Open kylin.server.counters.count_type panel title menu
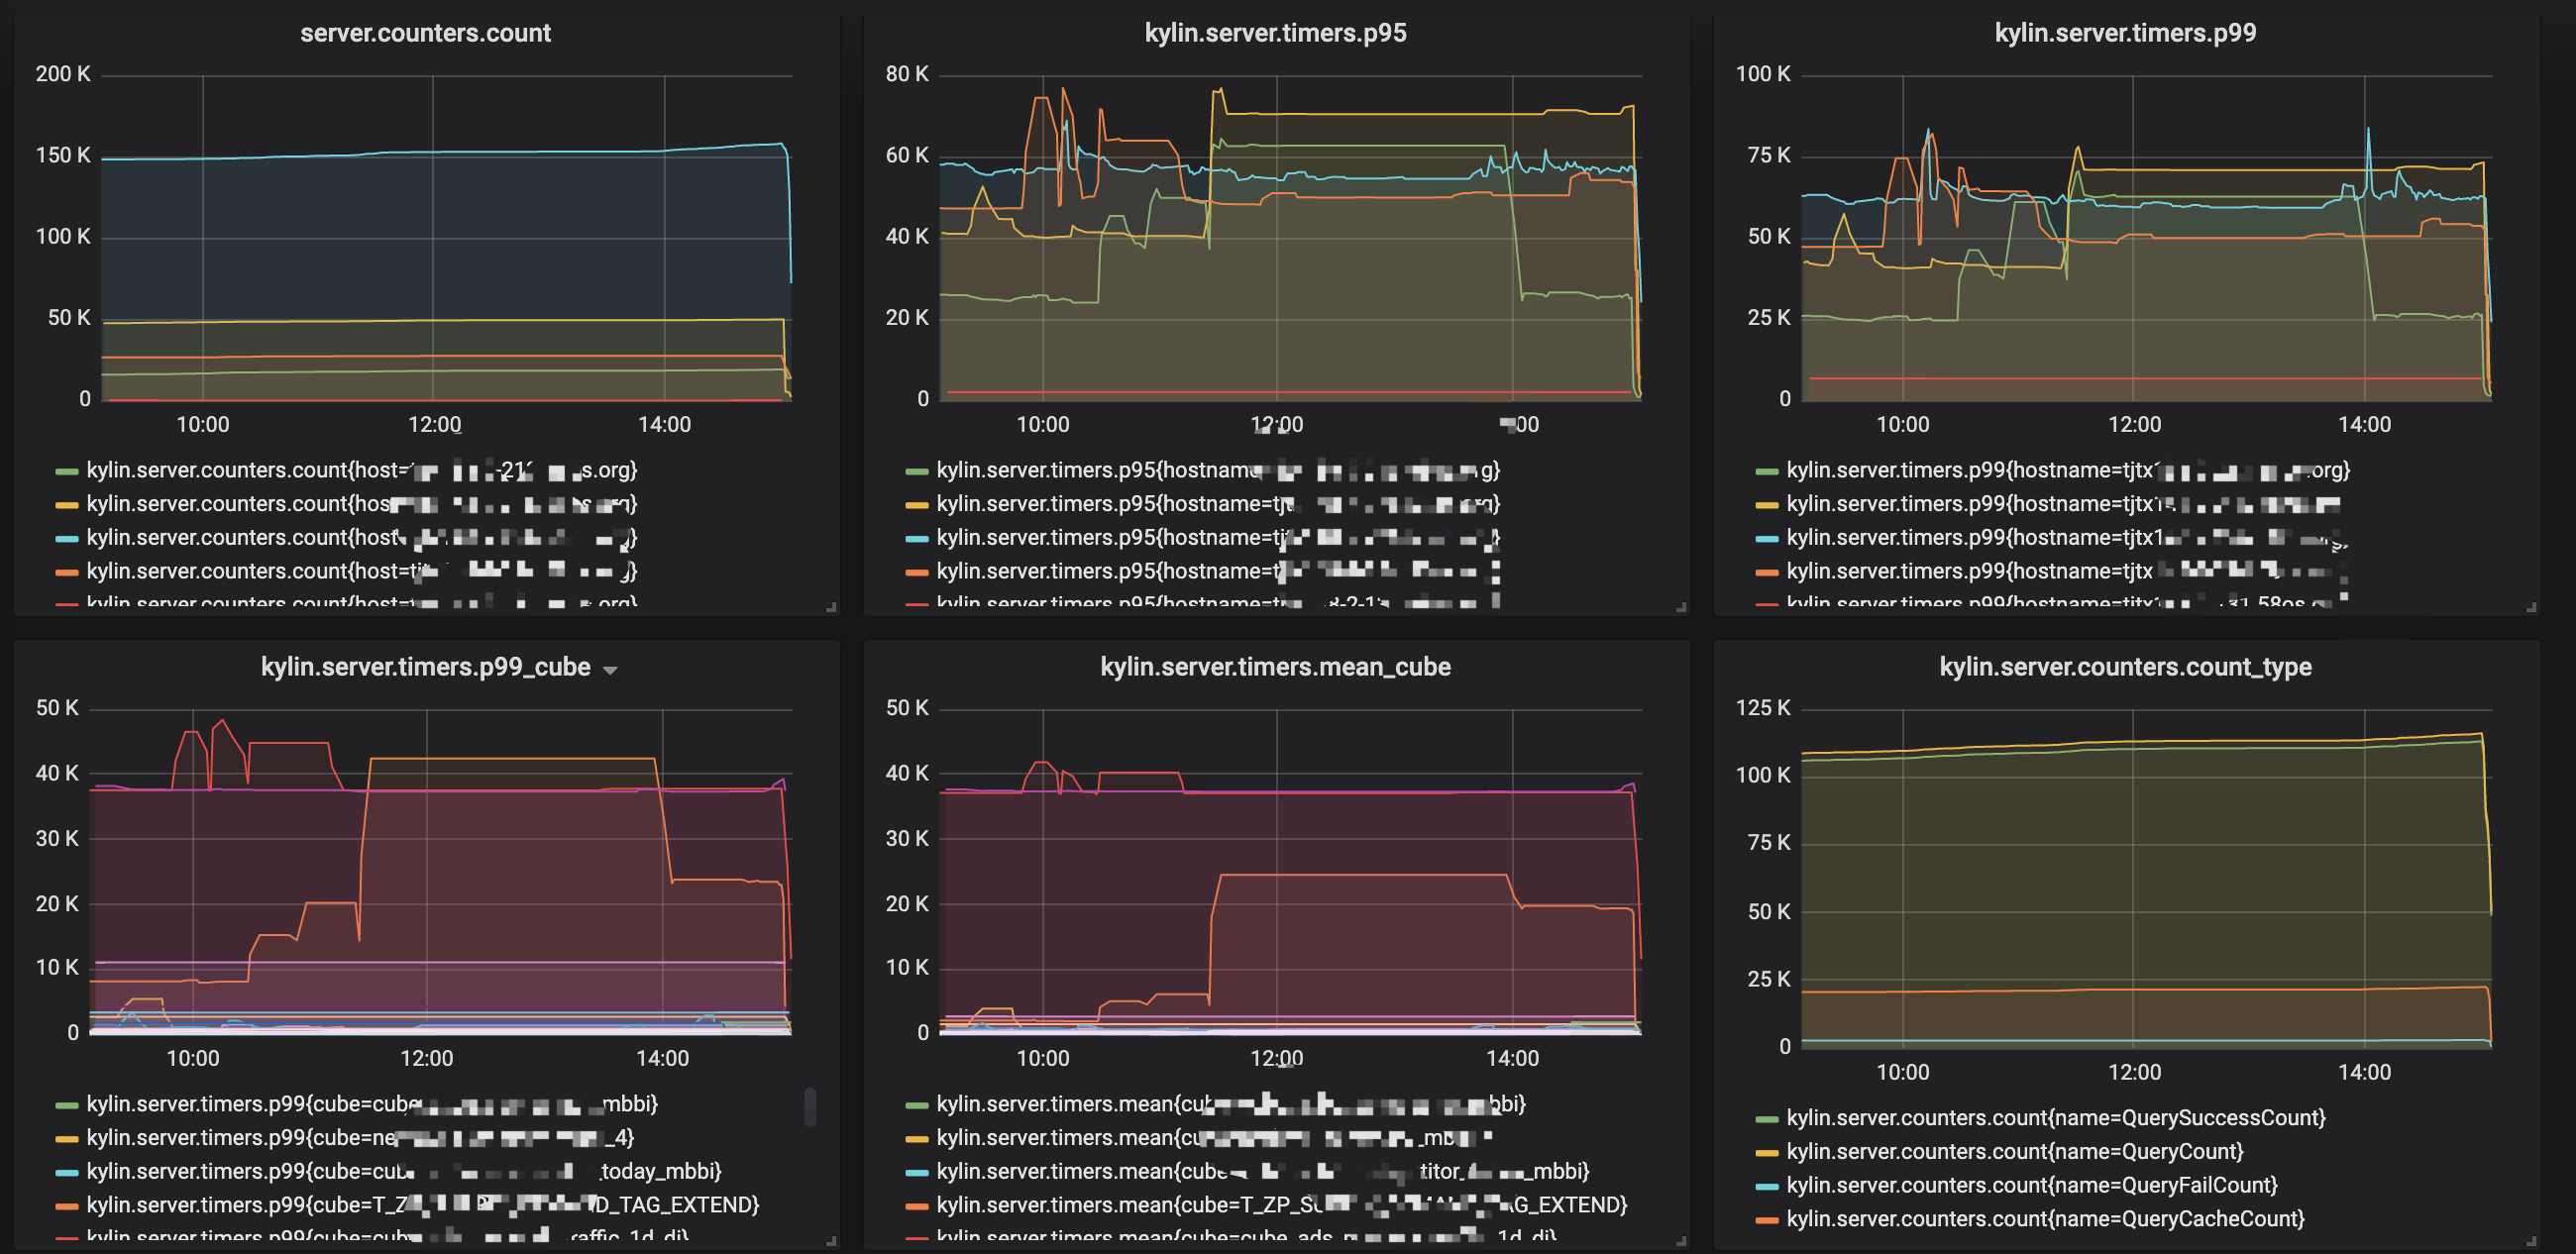Image resolution: width=2576 pixels, height=1254 pixels. point(2125,667)
